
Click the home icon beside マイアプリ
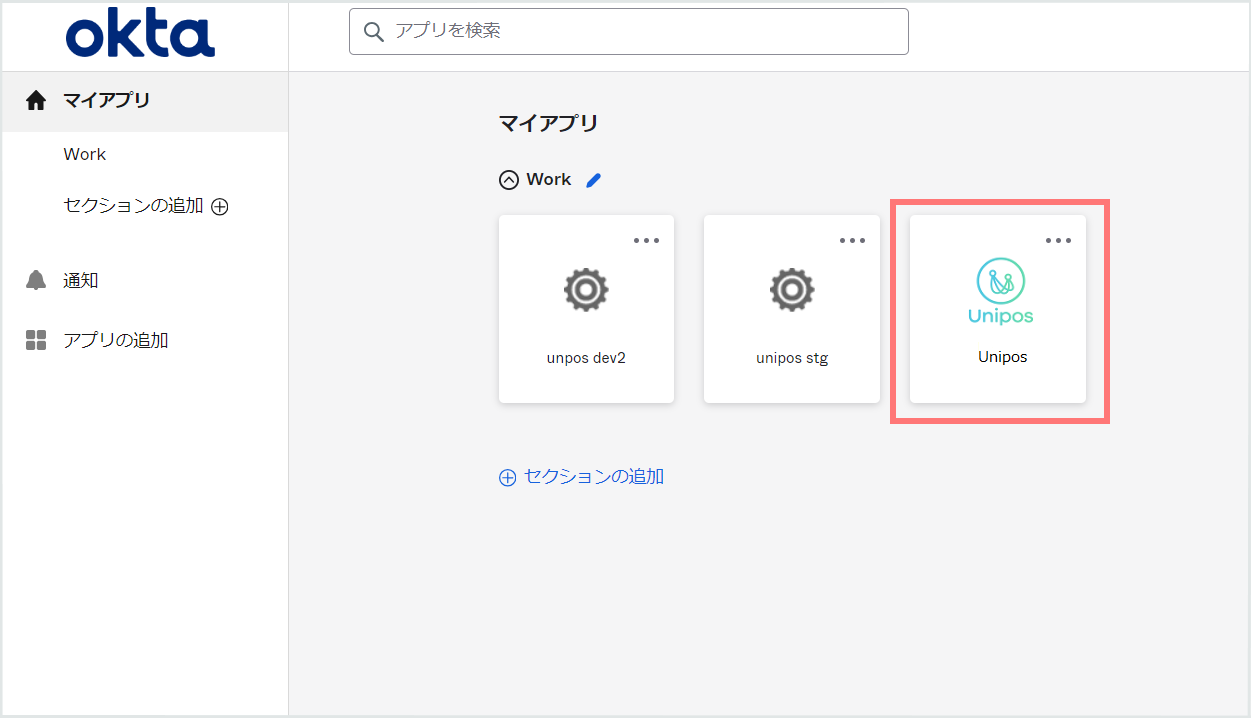36,100
